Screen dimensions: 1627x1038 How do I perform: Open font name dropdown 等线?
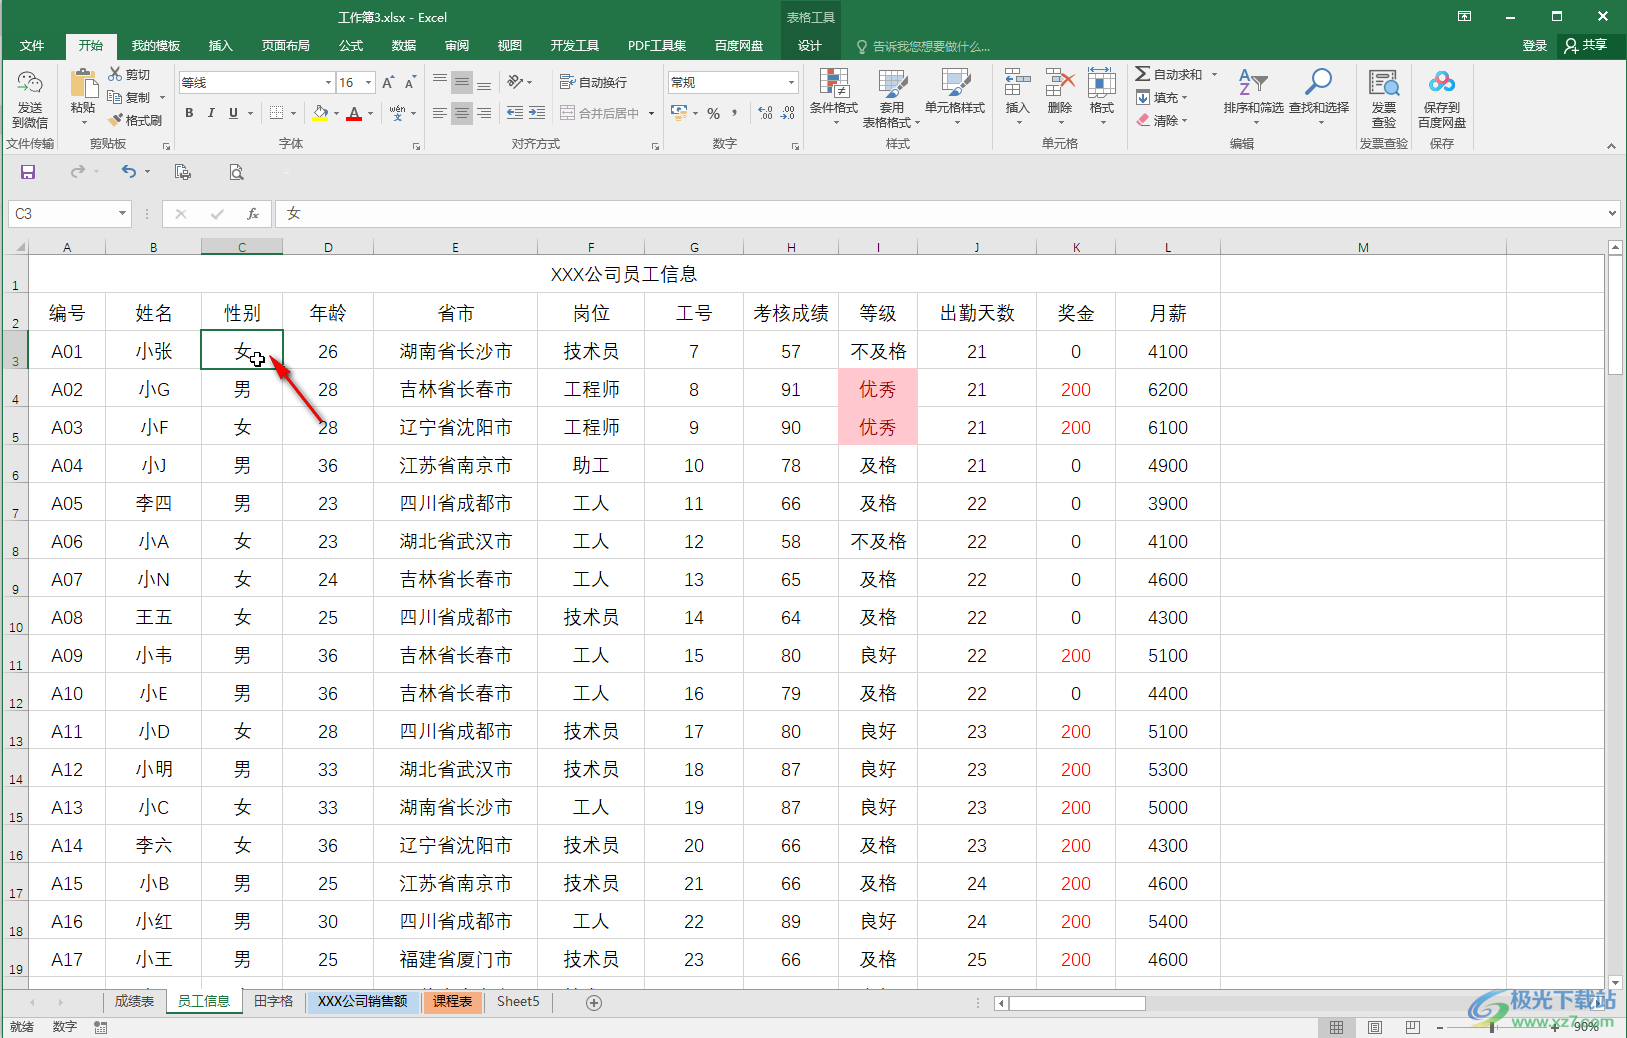tap(328, 83)
